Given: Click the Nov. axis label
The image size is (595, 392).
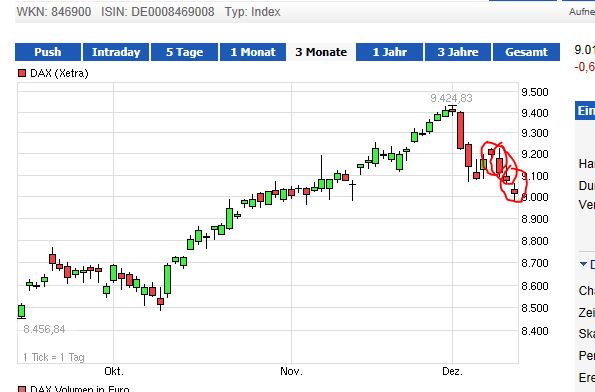Looking at the screenshot, I should pyautogui.click(x=291, y=371).
